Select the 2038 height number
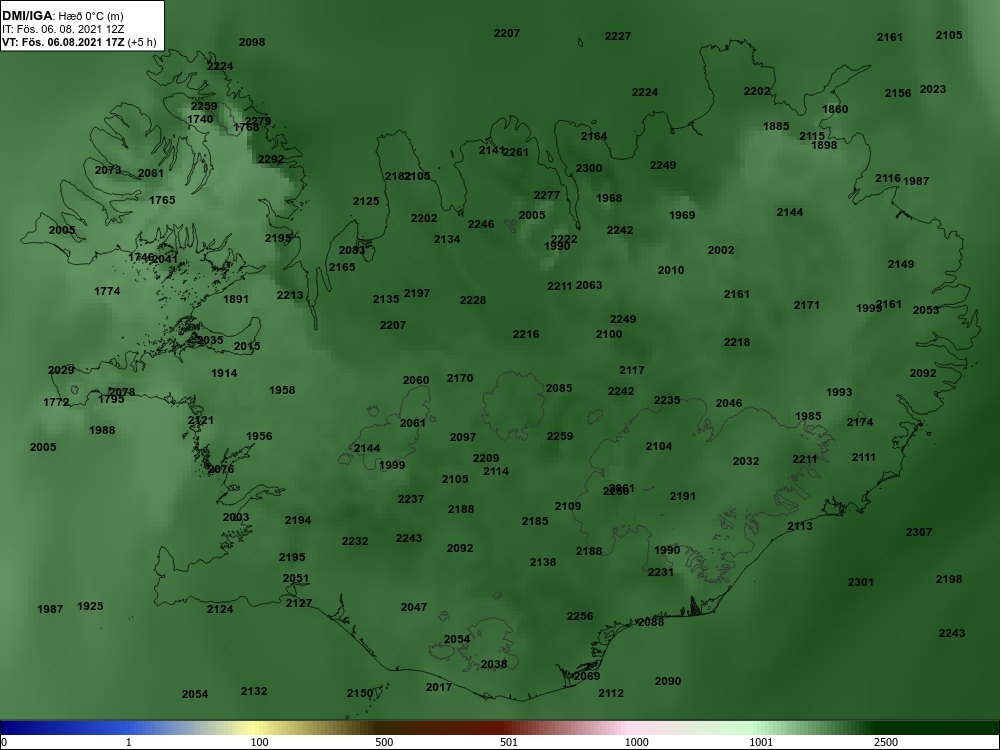This screenshot has height=750, width=1000. pyautogui.click(x=494, y=665)
